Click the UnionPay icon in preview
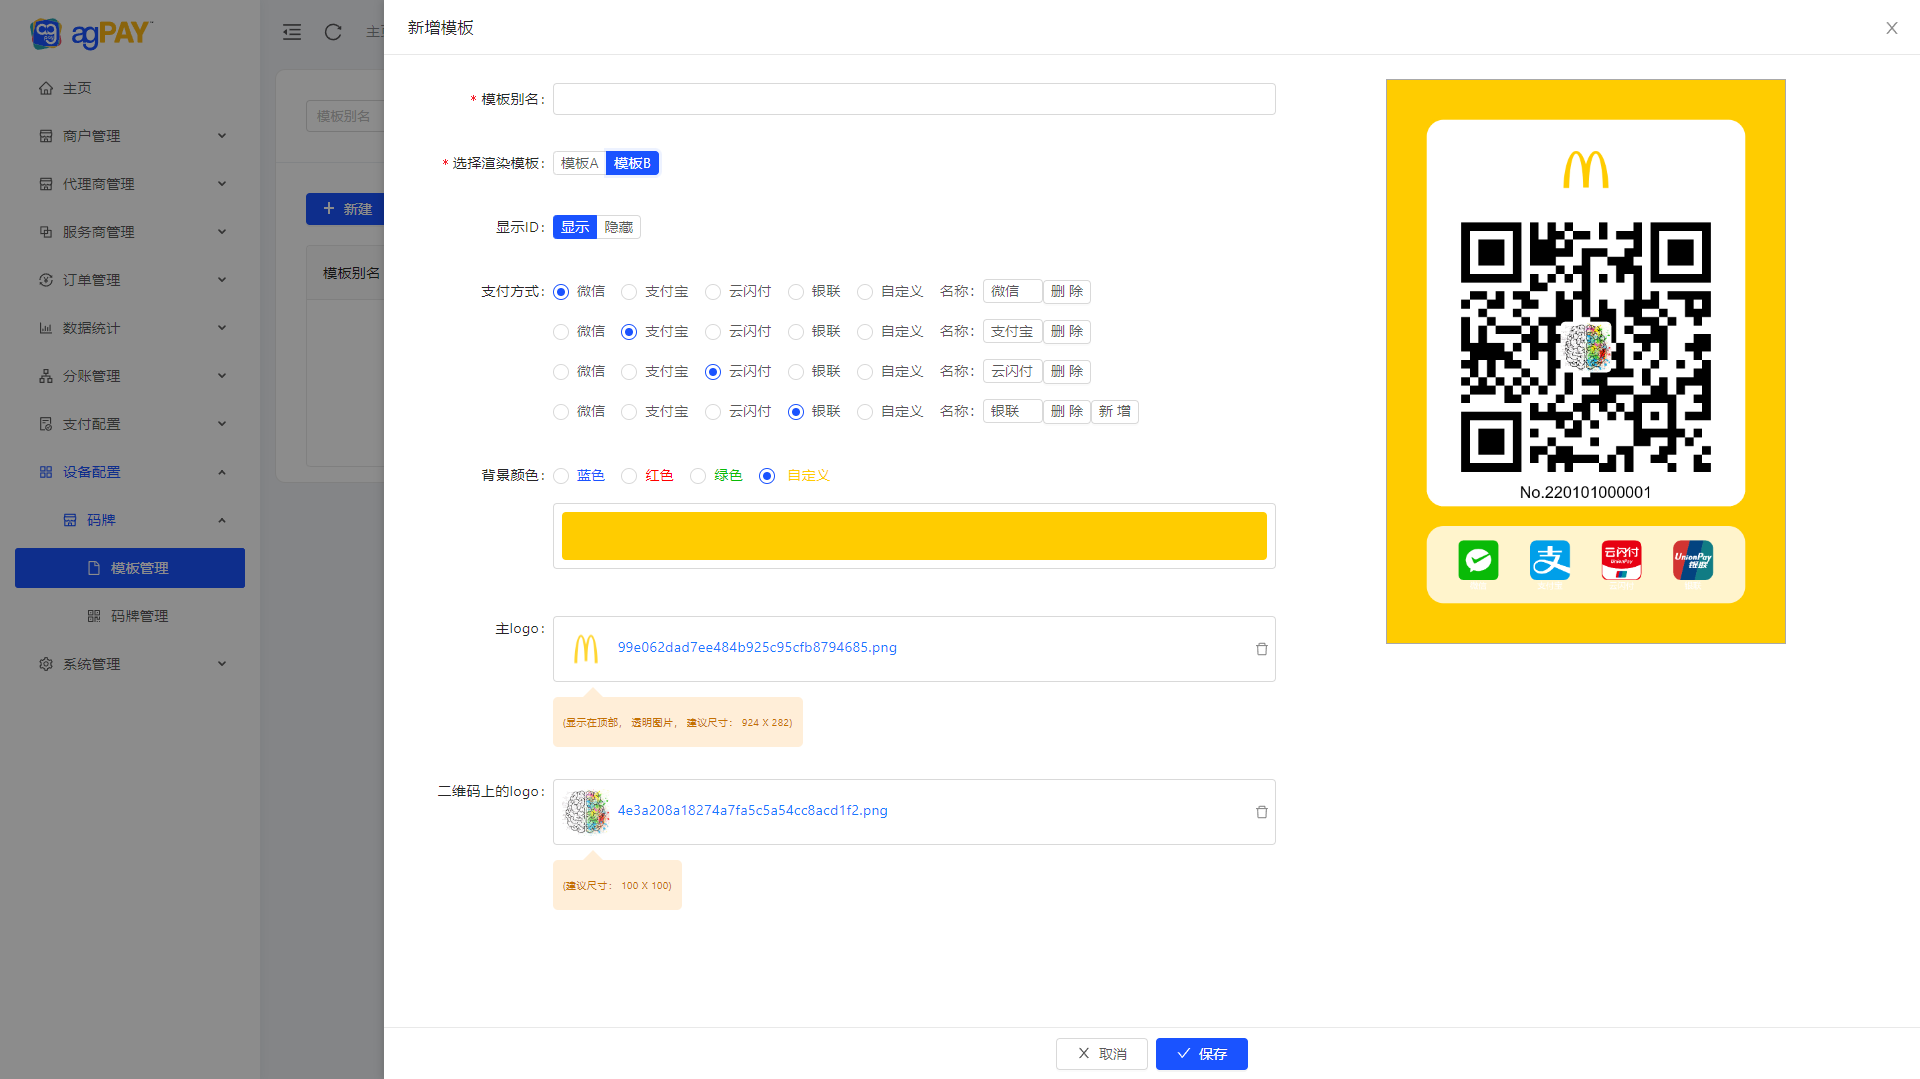 coord(1693,560)
